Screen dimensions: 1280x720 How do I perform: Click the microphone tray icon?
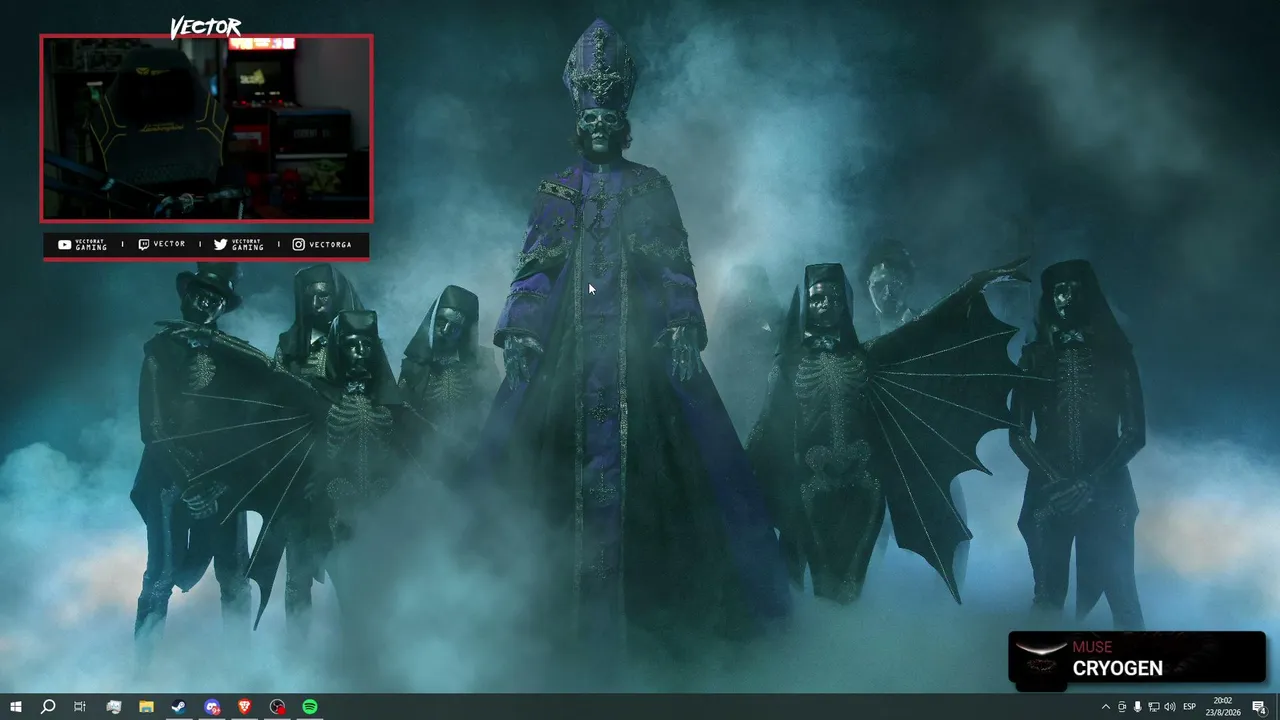coord(1137,707)
